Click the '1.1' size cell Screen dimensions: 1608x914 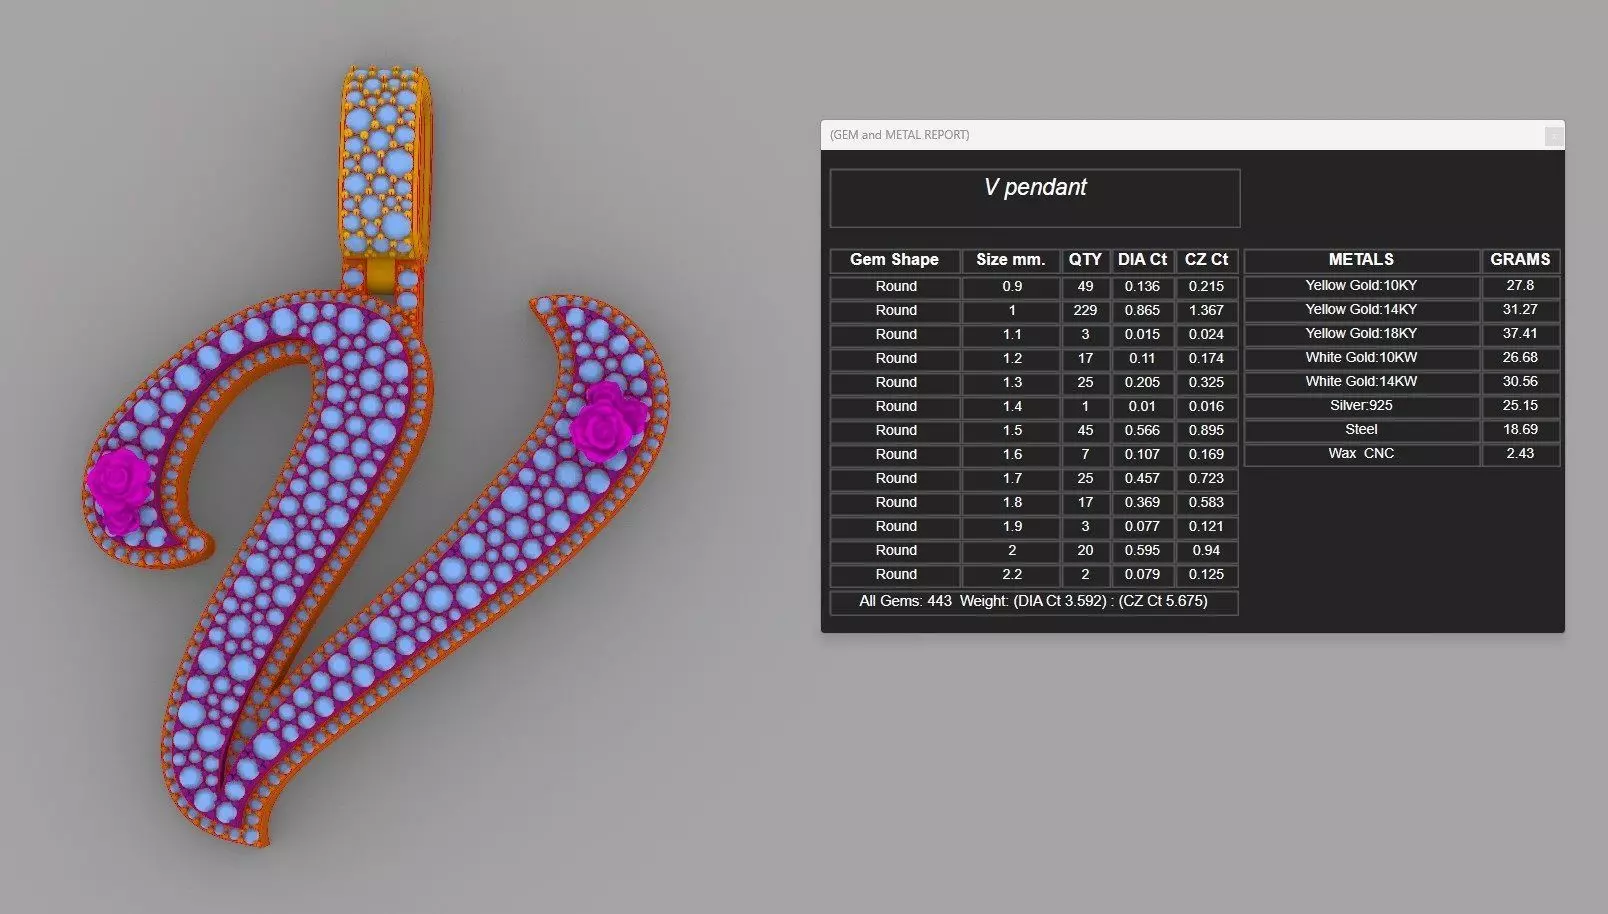pyautogui.click(x=1011, y=335)
